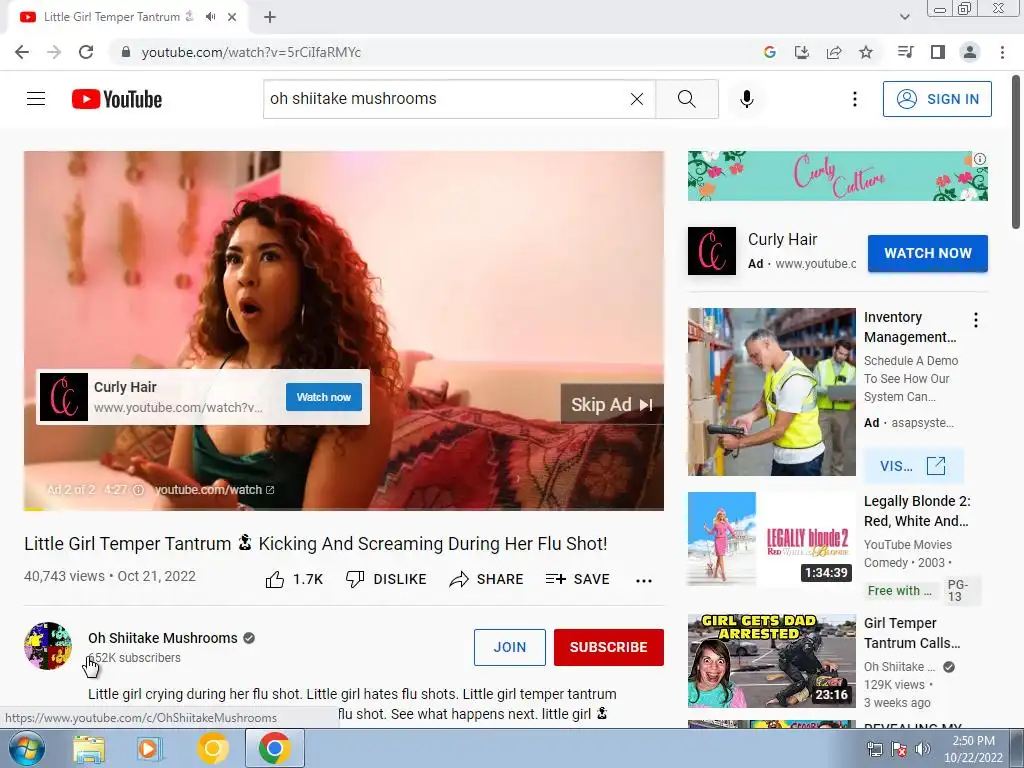Click the DISLIKE thumbs down button

point(386,579)
